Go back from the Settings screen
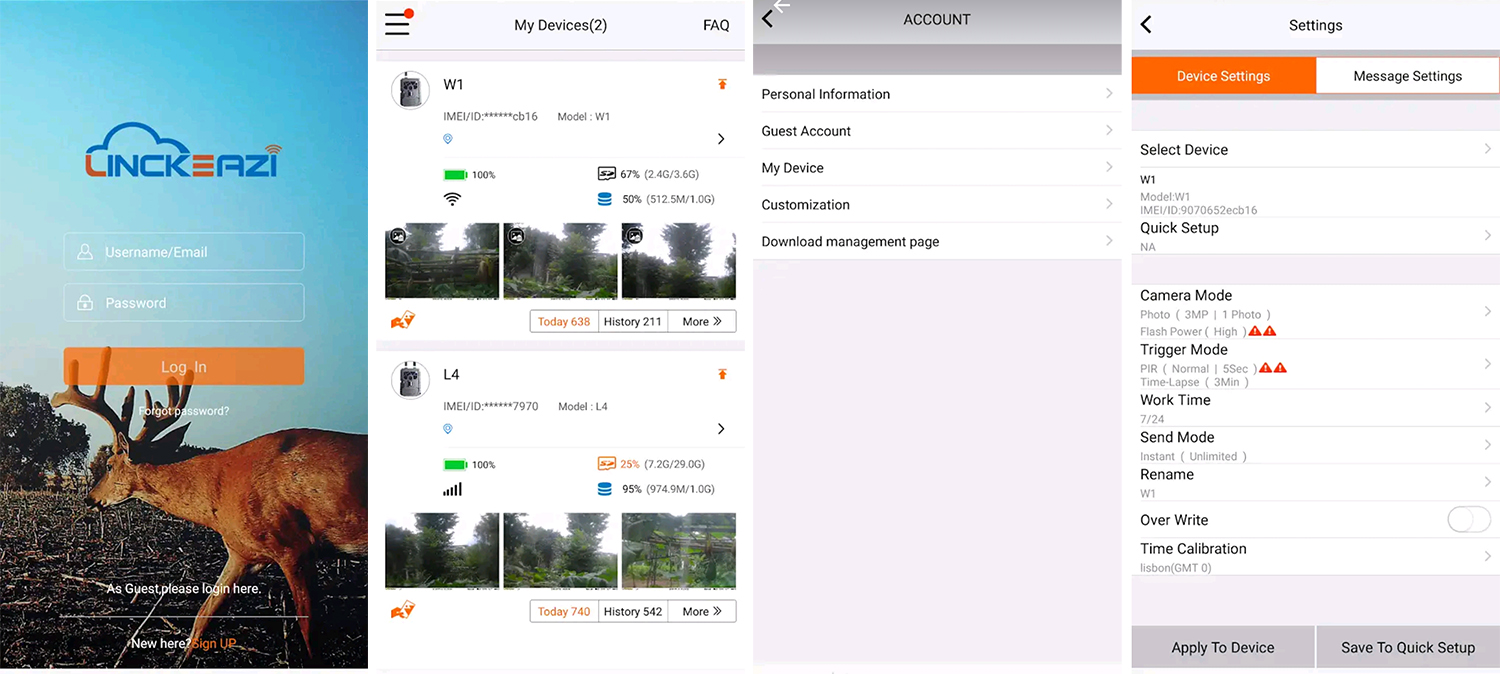 [x=1146, y=25]
